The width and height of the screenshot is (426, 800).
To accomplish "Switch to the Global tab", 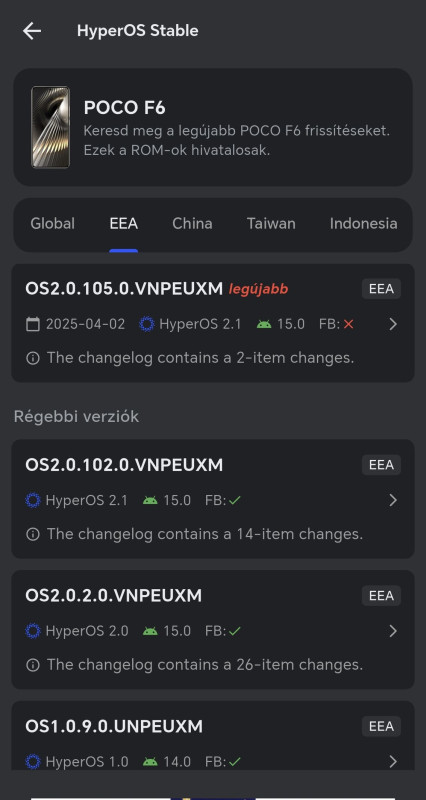I will tap(53, 223).
